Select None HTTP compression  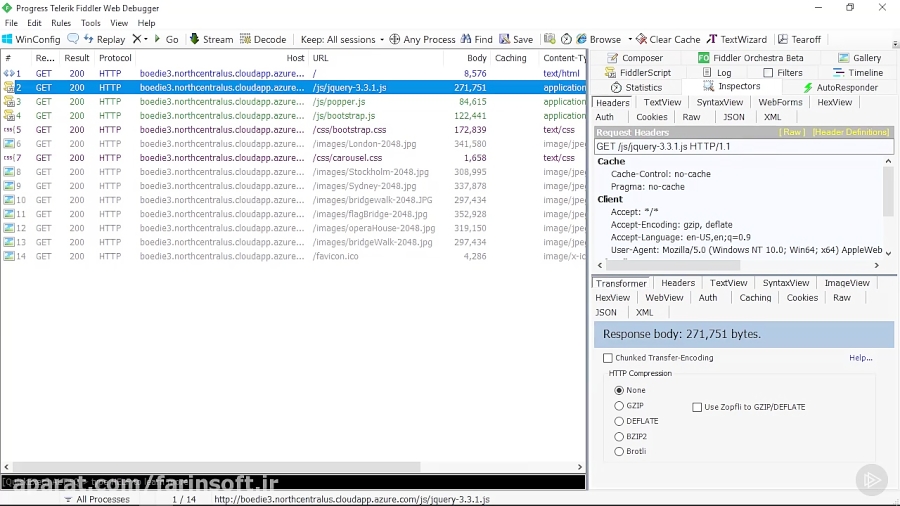619,390
